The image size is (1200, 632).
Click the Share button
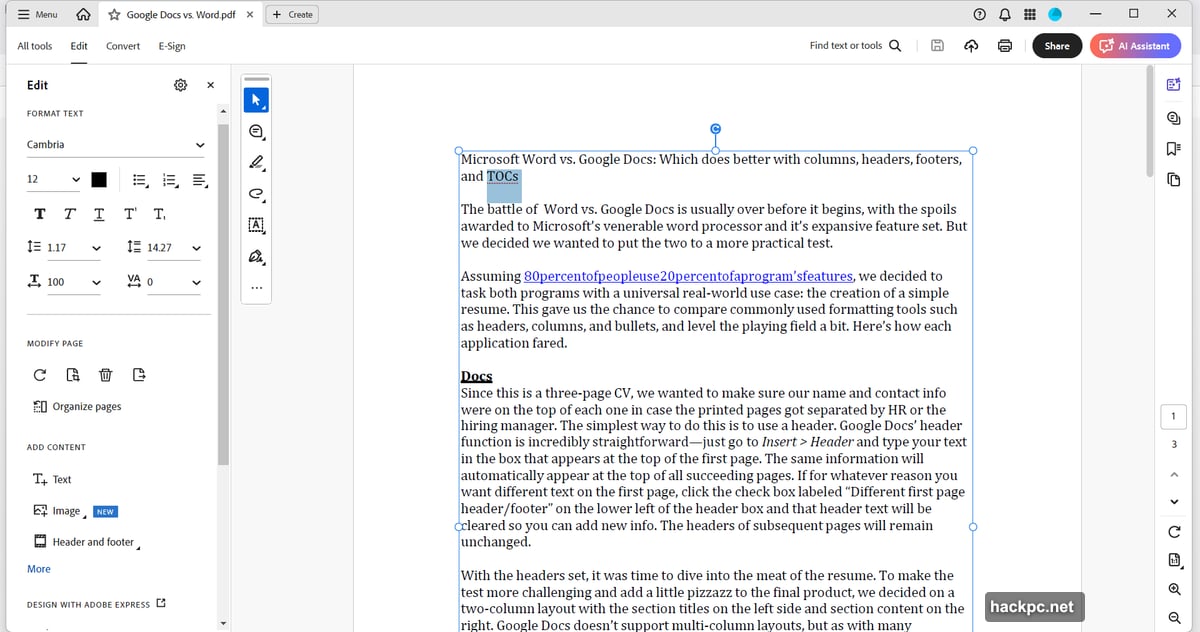pos(1057,45)
